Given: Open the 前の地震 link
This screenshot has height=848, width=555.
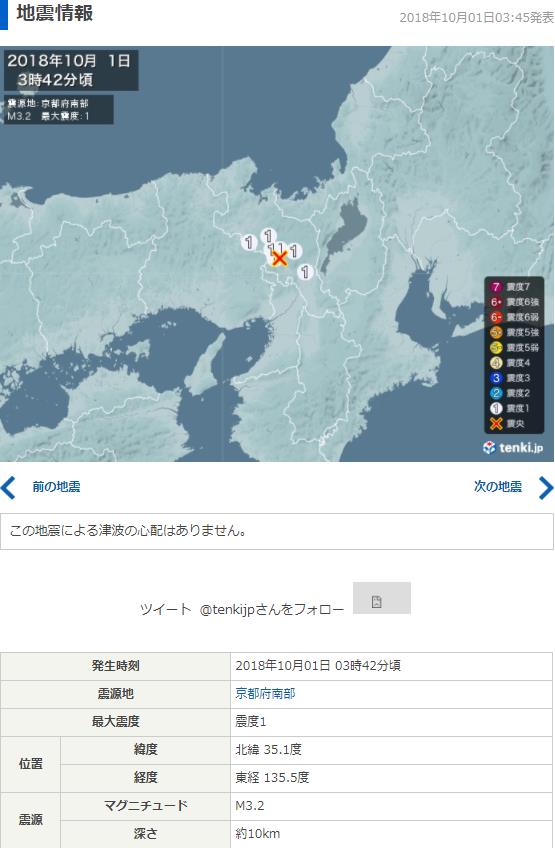Looking at the screenshot, I should (x=56, y=487).
